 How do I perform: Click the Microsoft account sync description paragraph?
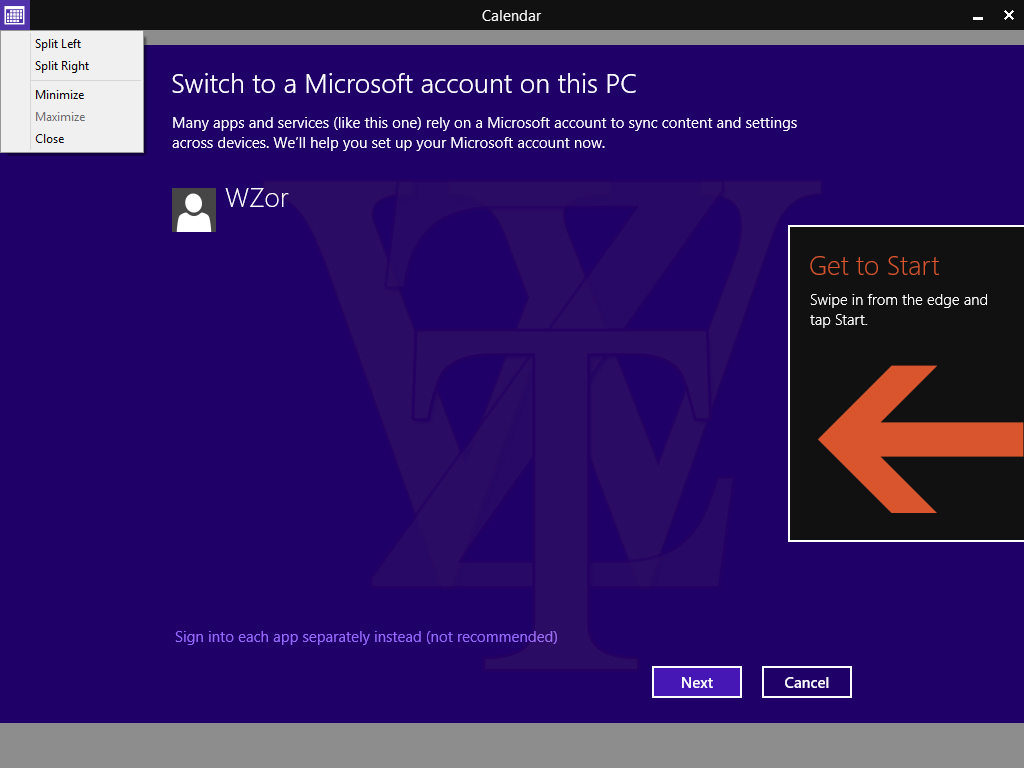coord(484,133)
